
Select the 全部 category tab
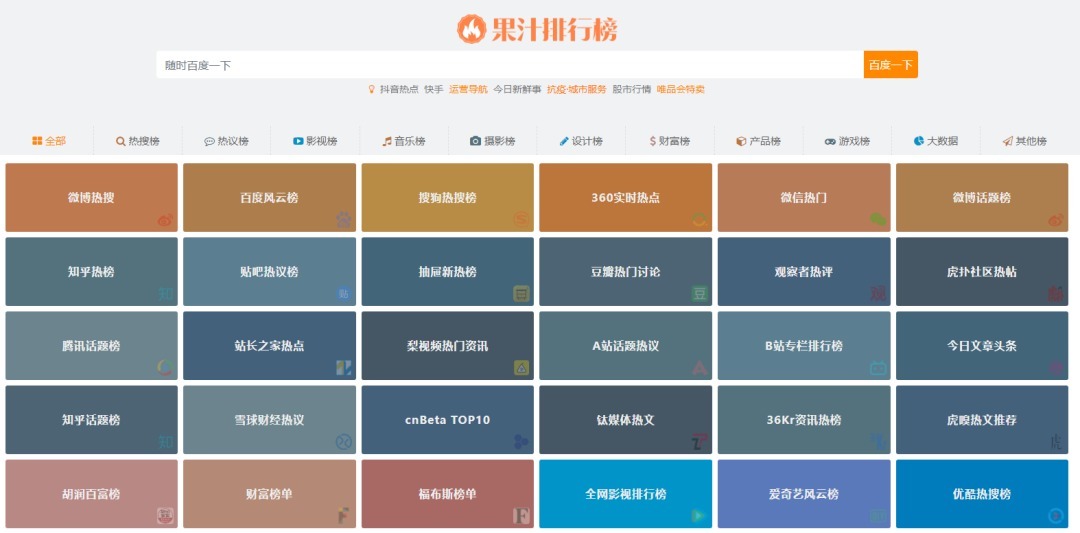pos(49,141)
